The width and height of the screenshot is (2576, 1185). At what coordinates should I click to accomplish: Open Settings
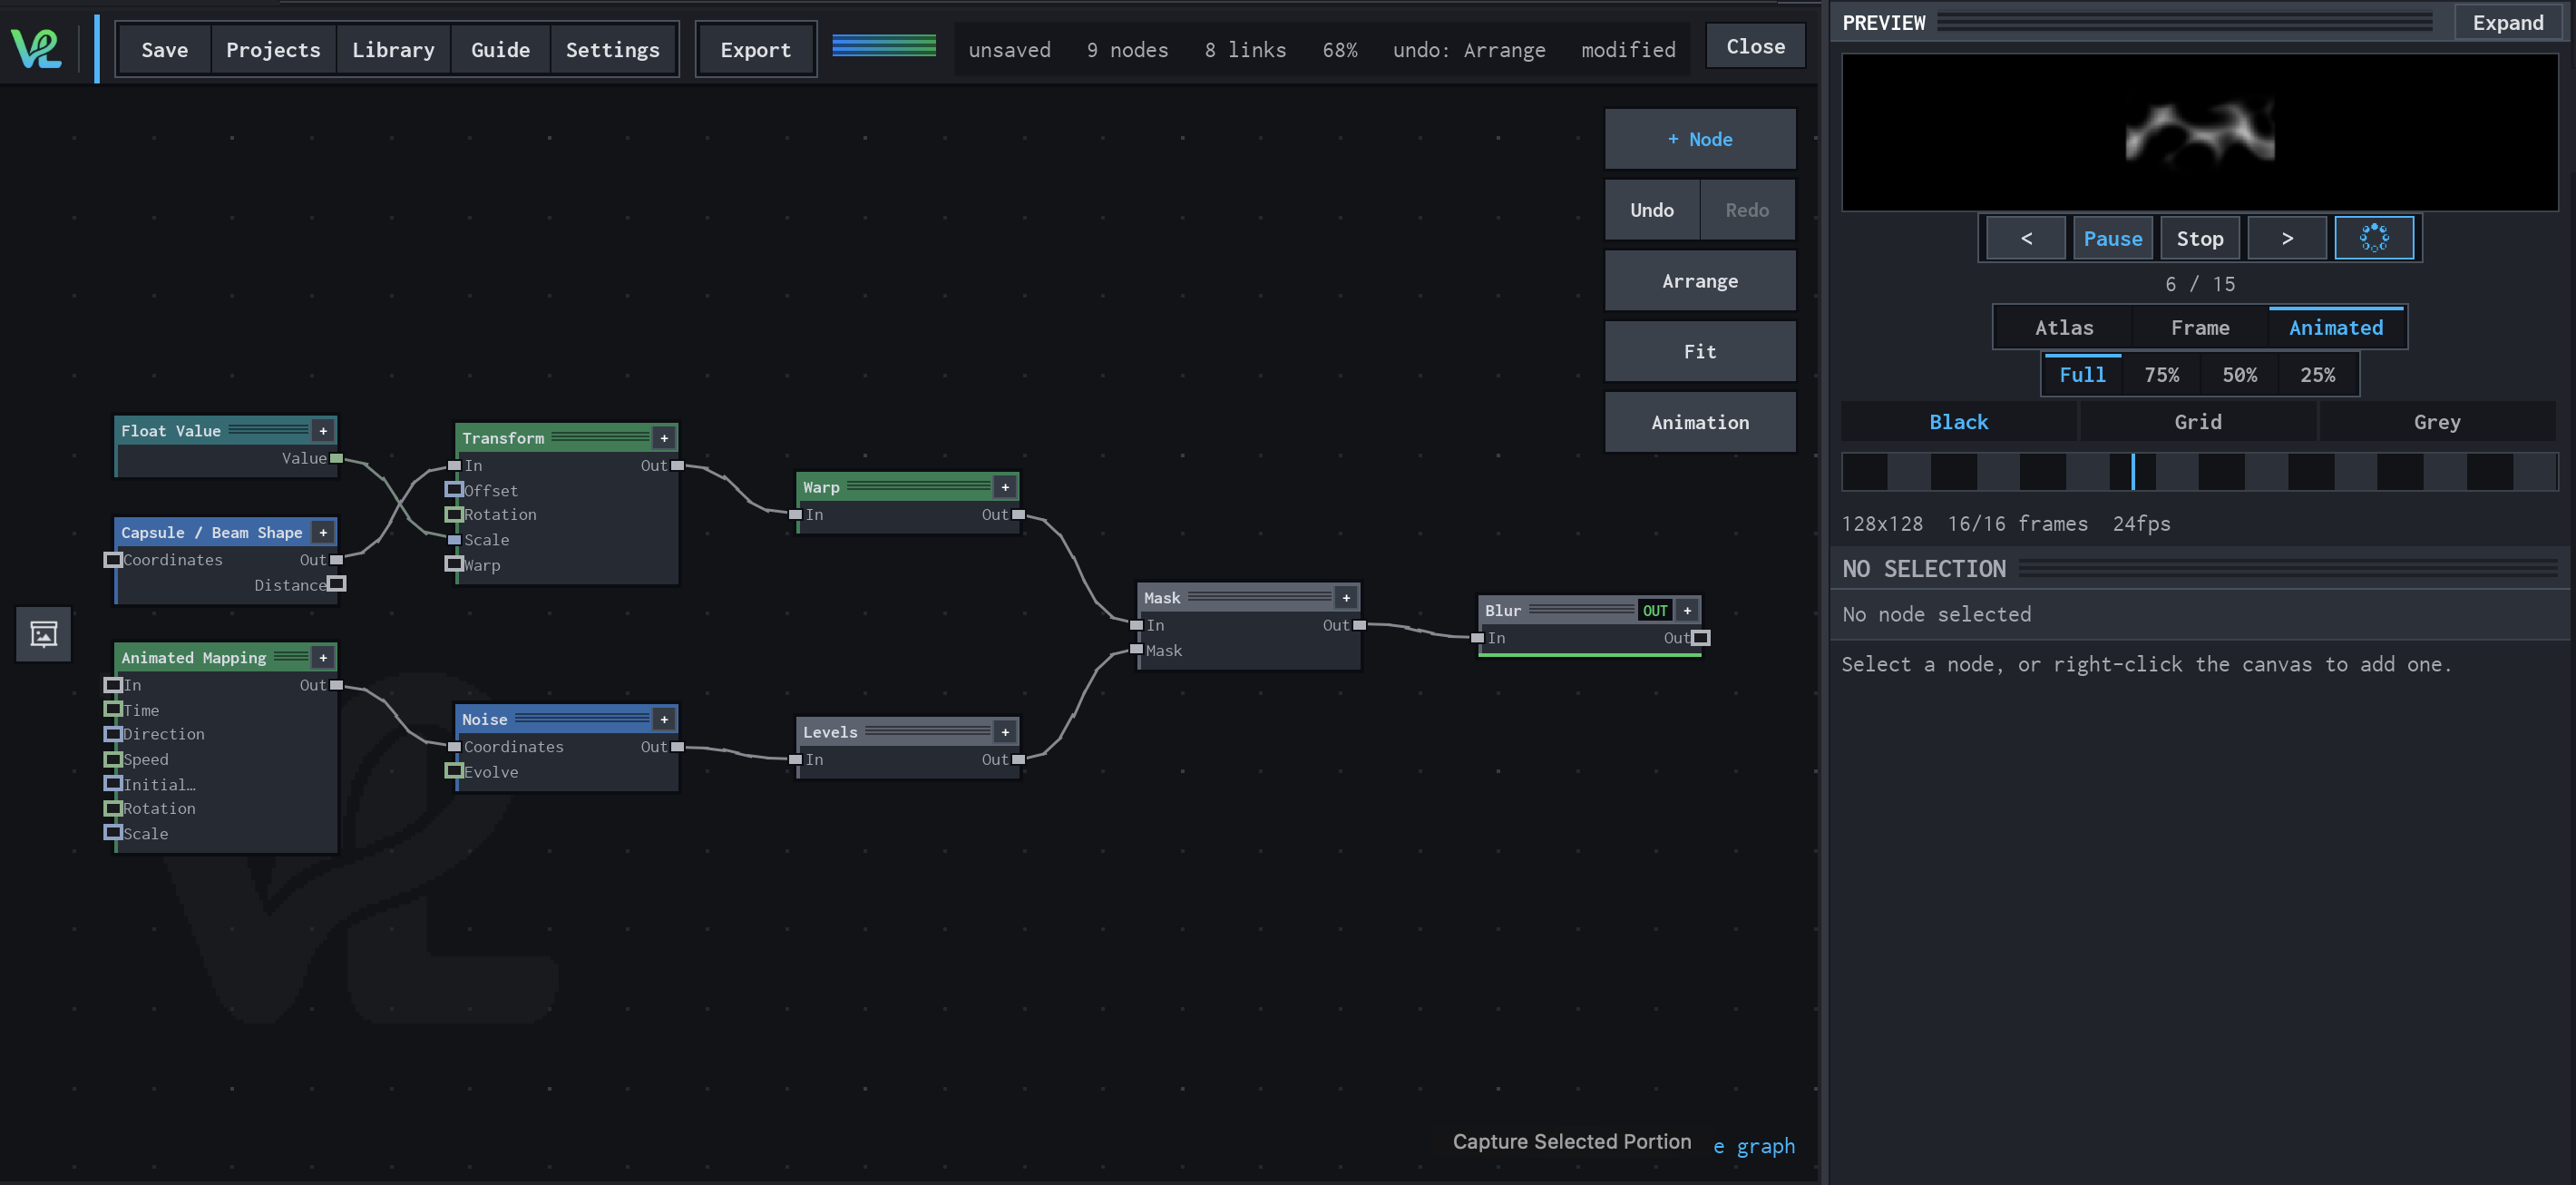pos(613,49)
